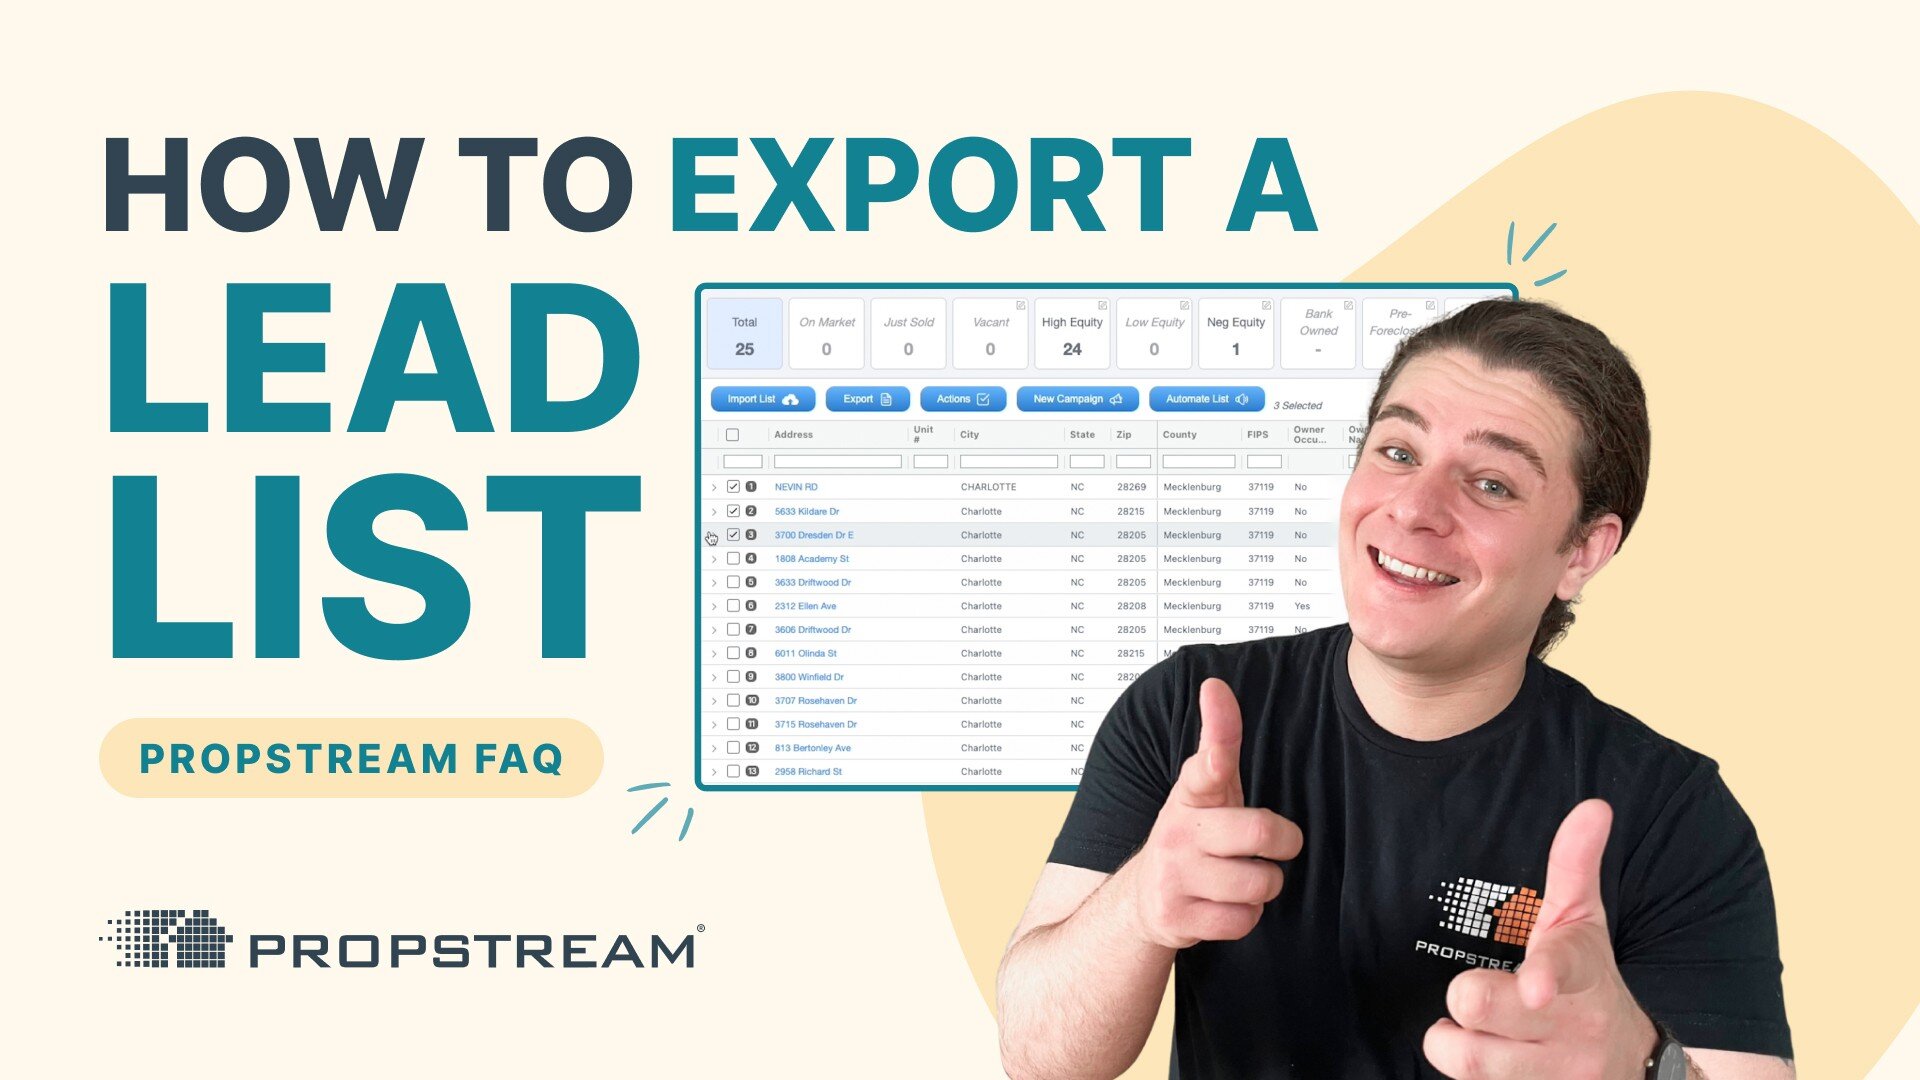Click the Actions icon button
Screen dimensions: 1920x1080
point(961,400)
